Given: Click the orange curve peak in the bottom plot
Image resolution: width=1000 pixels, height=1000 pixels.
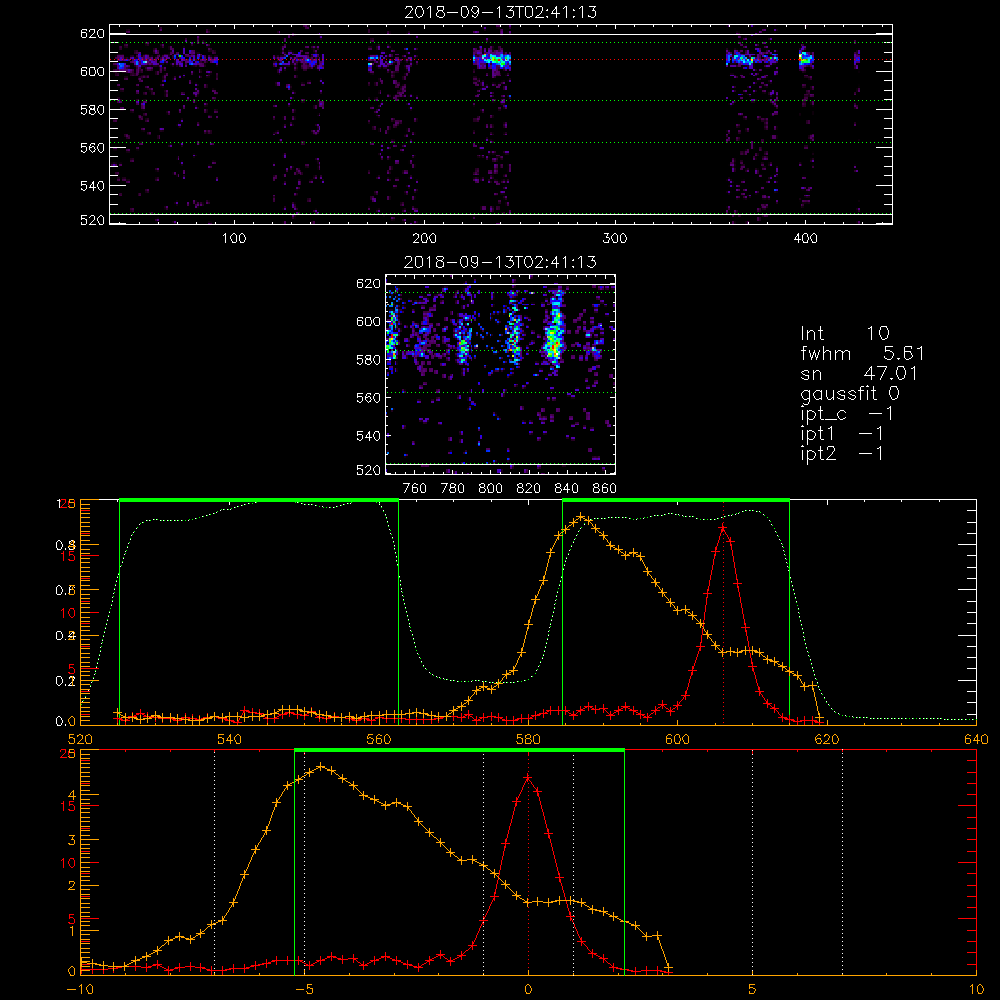Looking at the screenshot, I should 321,767.
